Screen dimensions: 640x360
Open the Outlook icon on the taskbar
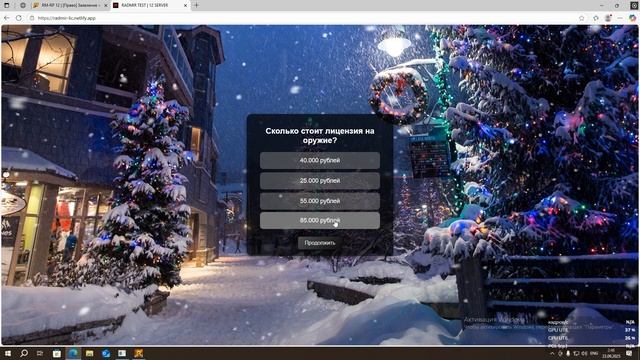[106, 353]
